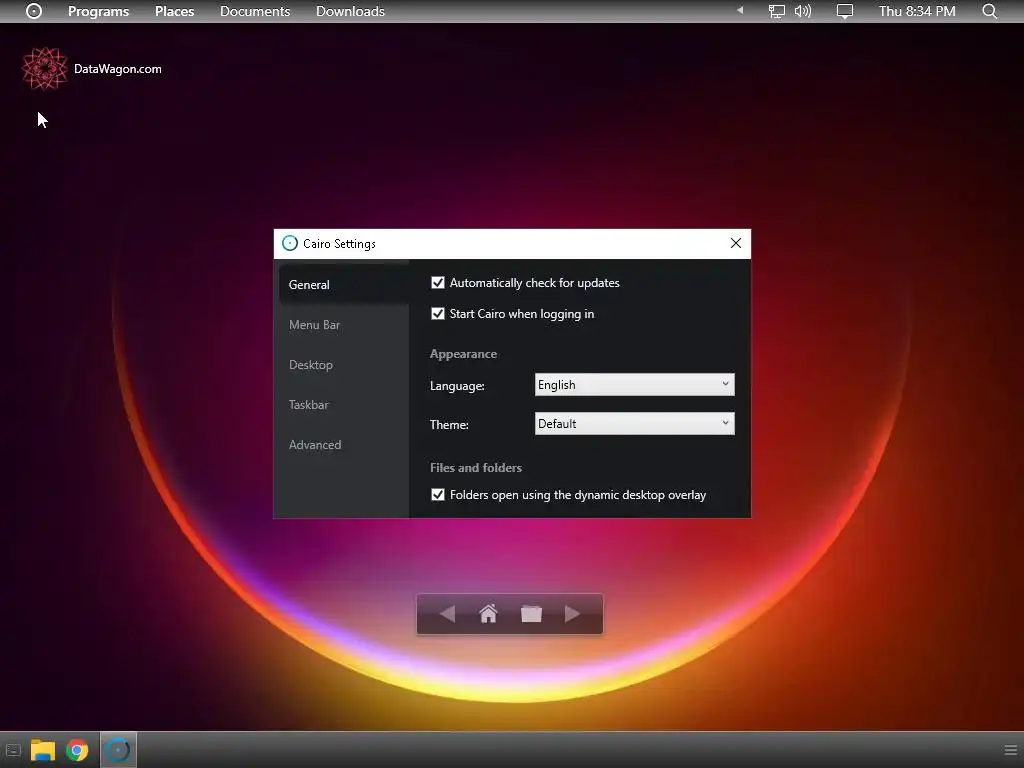The height and width of the screenshot is (768, 1024).
Task: Open the Language dropdown
Action: coord(634,385)
